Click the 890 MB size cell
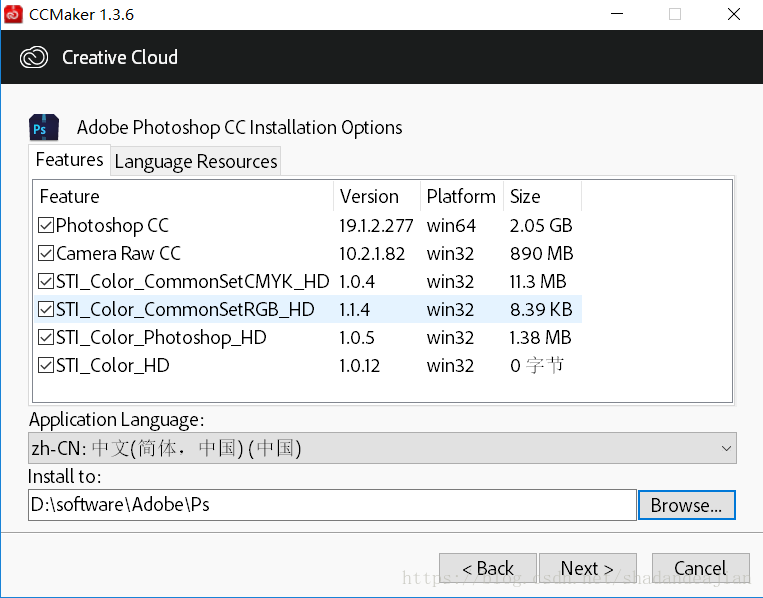The image size is (763, 598). click(542, 254)
